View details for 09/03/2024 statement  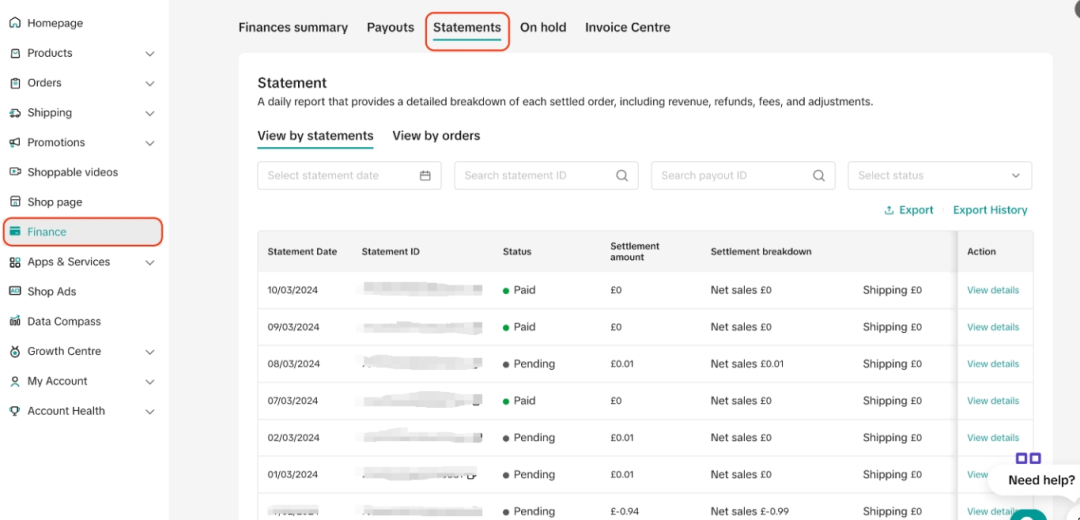[x=993, y=327]
